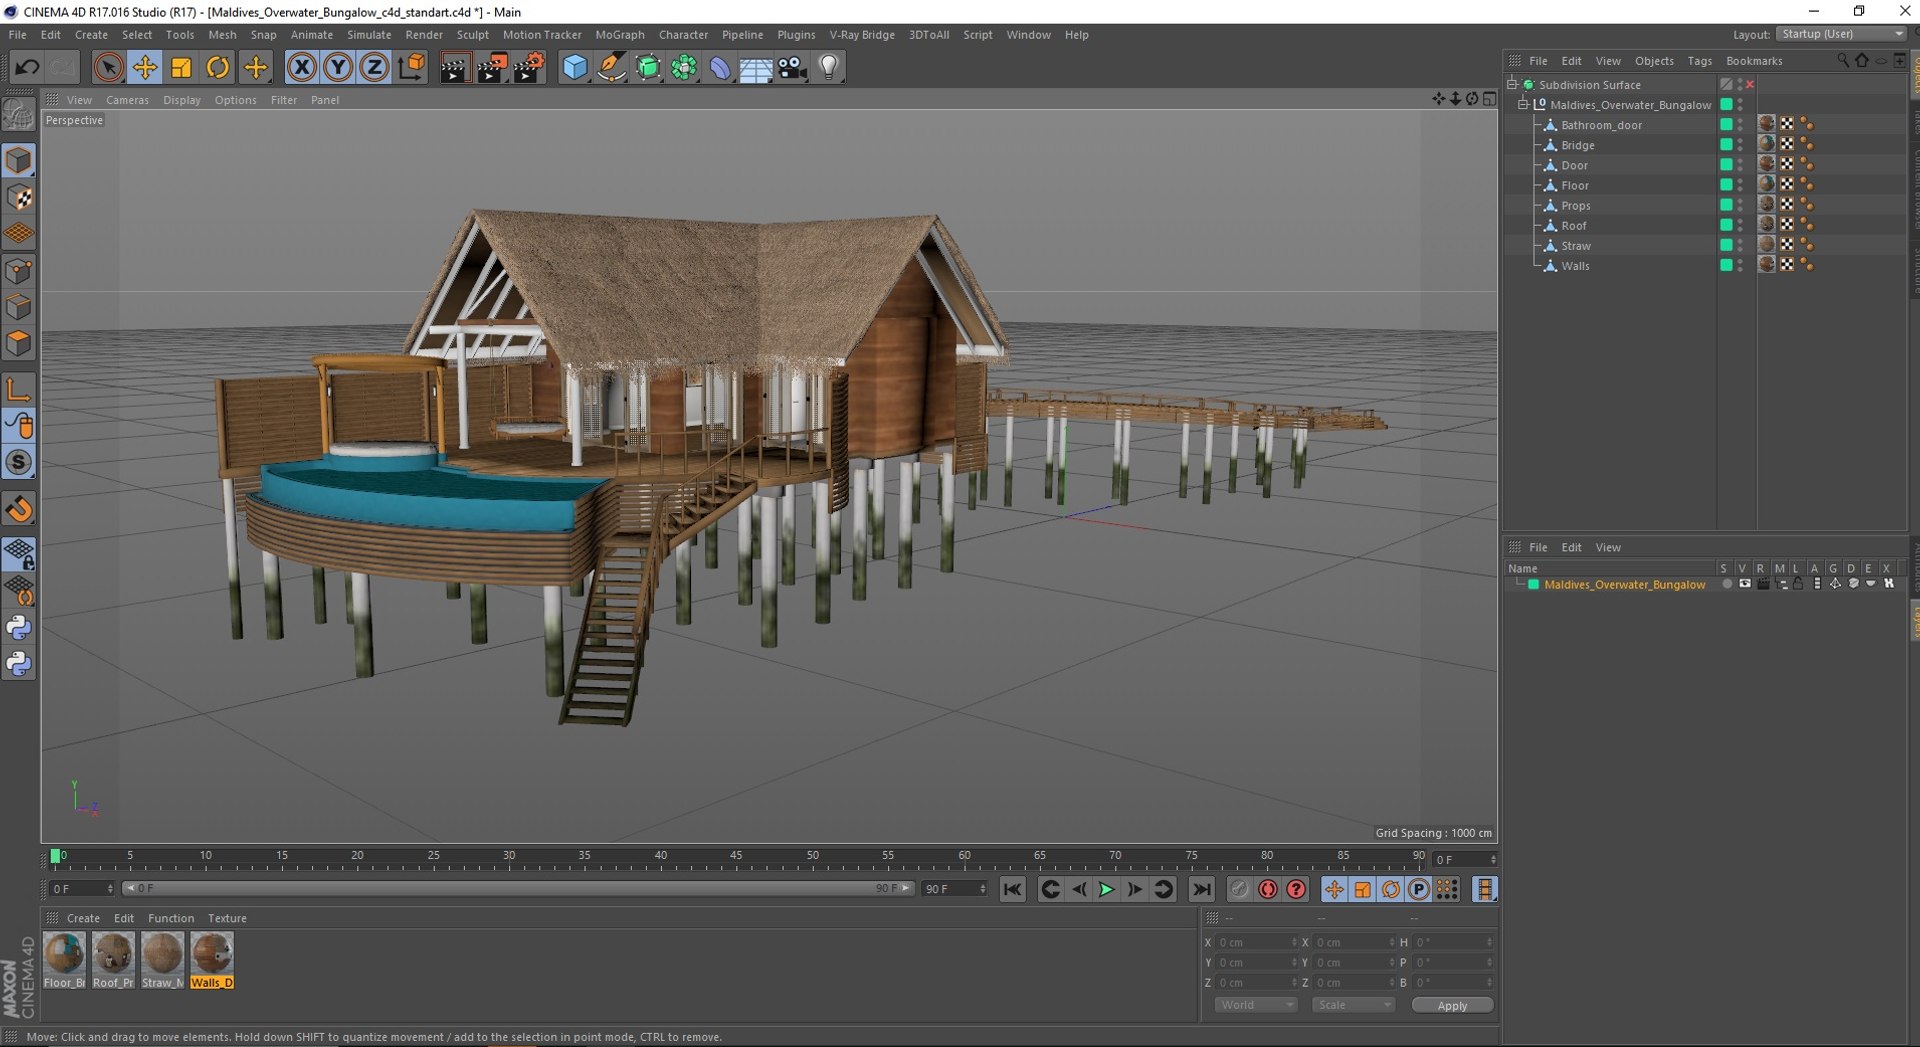Add a Camera object
Viewport: 1920px width, 1047px height.
[792, 67]
